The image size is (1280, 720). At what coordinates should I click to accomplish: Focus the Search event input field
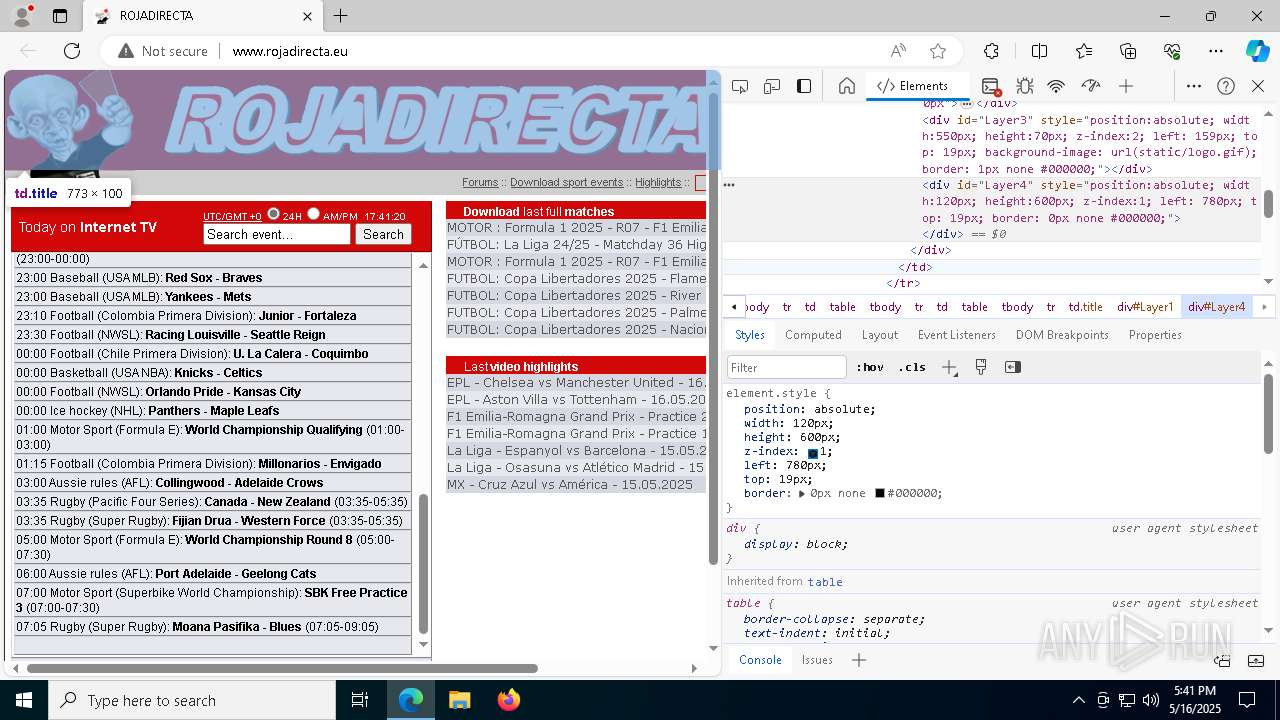coord(277,234)
